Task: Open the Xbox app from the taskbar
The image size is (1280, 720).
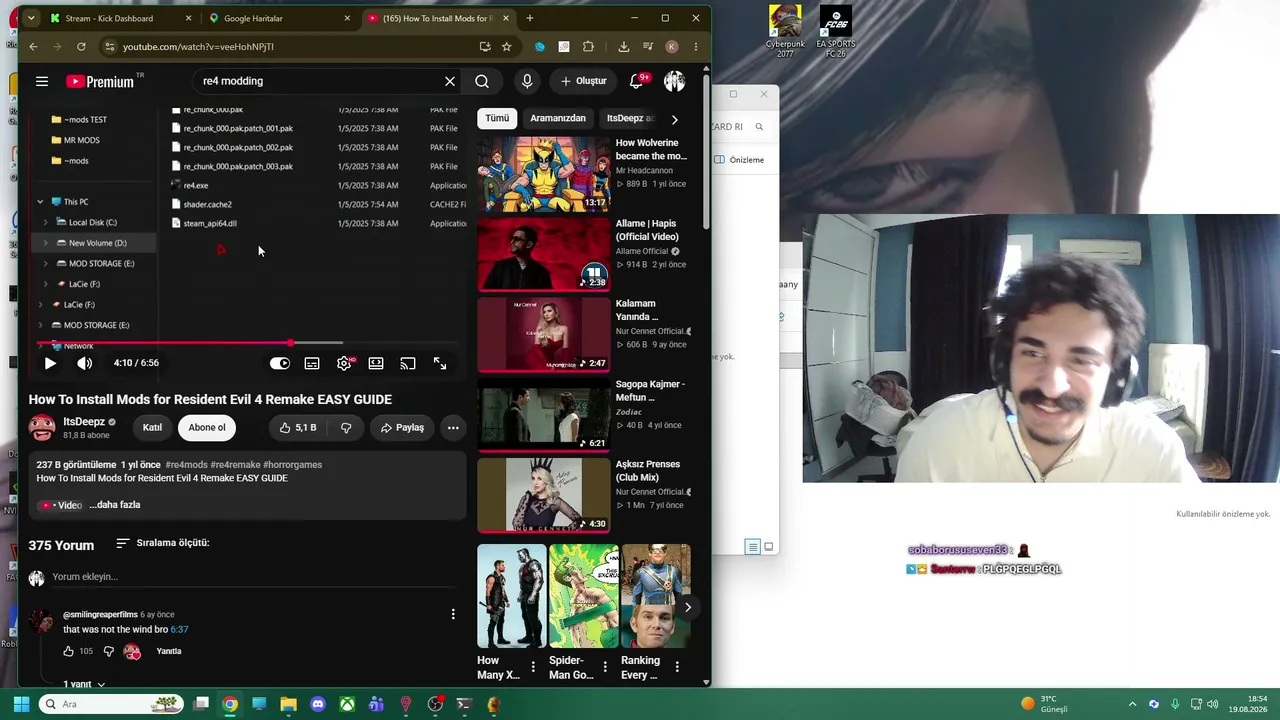Action: pos(347,704)
